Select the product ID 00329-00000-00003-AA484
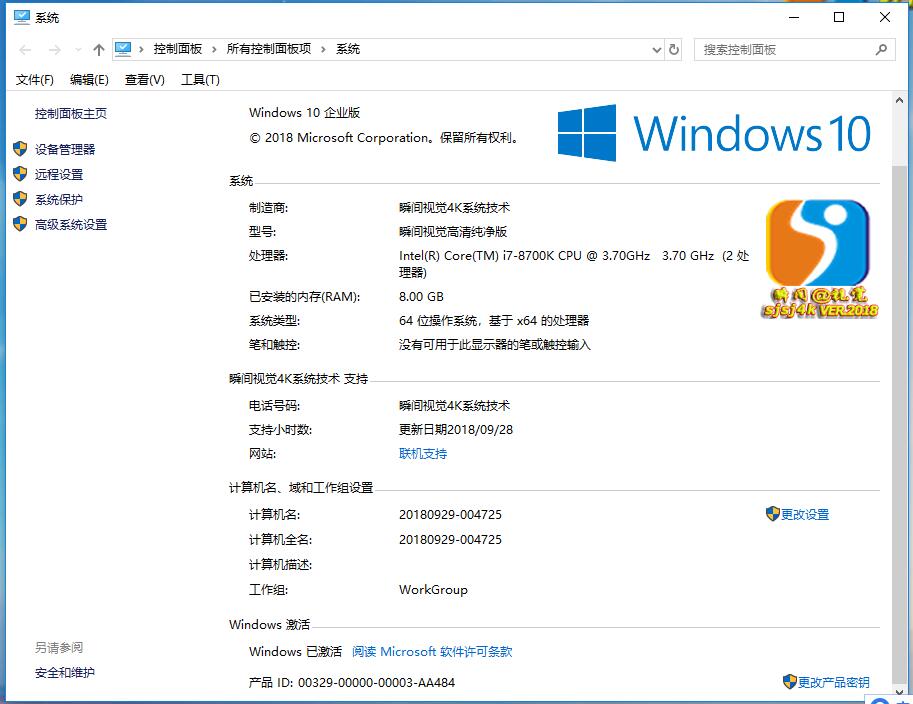Image resolution: width=913 pixels, height=704 pixels. tap(376, 682)
